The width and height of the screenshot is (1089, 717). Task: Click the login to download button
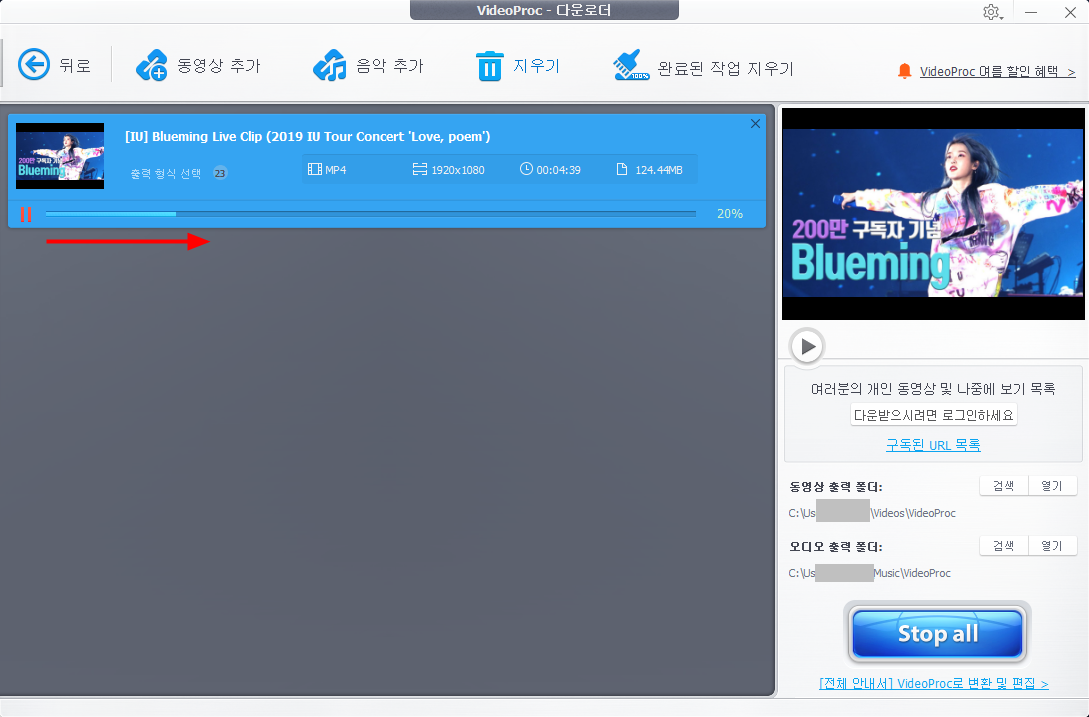[x=933, y=415]
